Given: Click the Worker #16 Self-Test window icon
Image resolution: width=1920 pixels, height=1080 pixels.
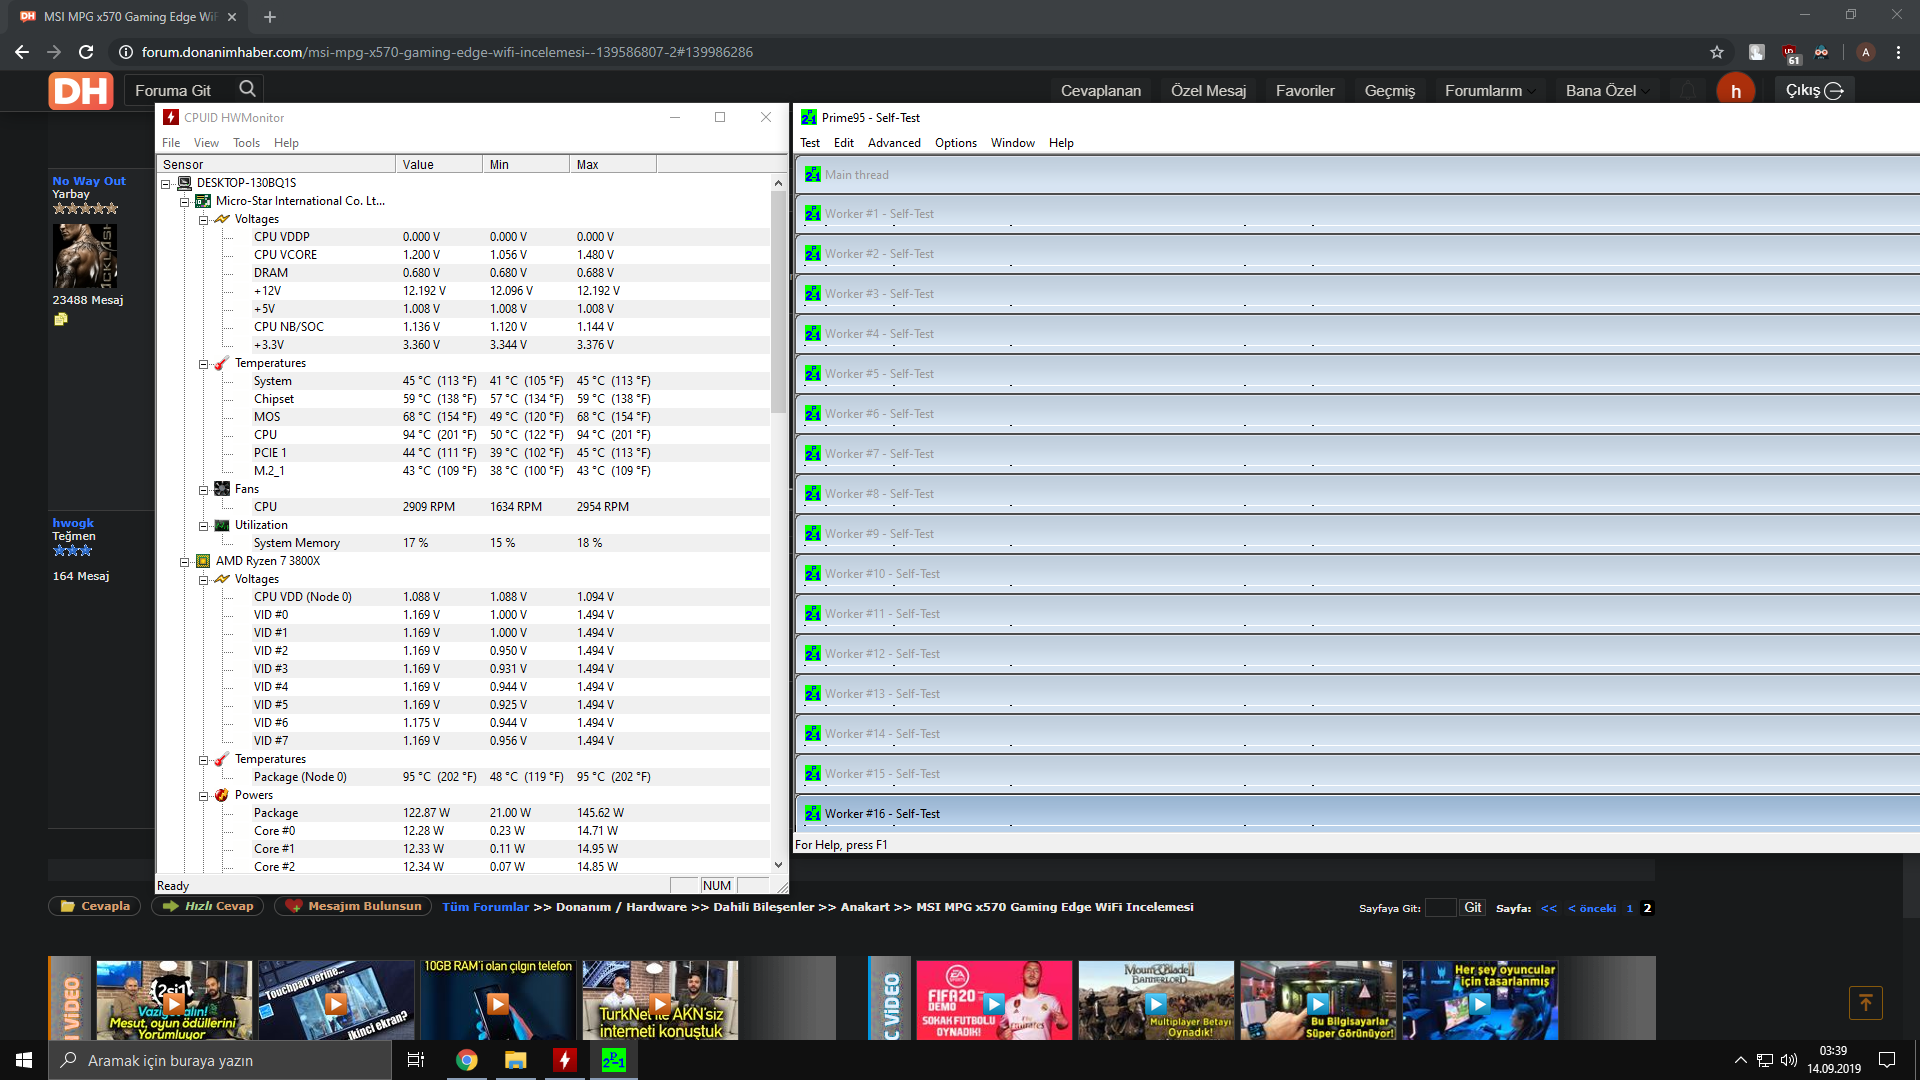Looking at the screenshot, I should point(813,814).
